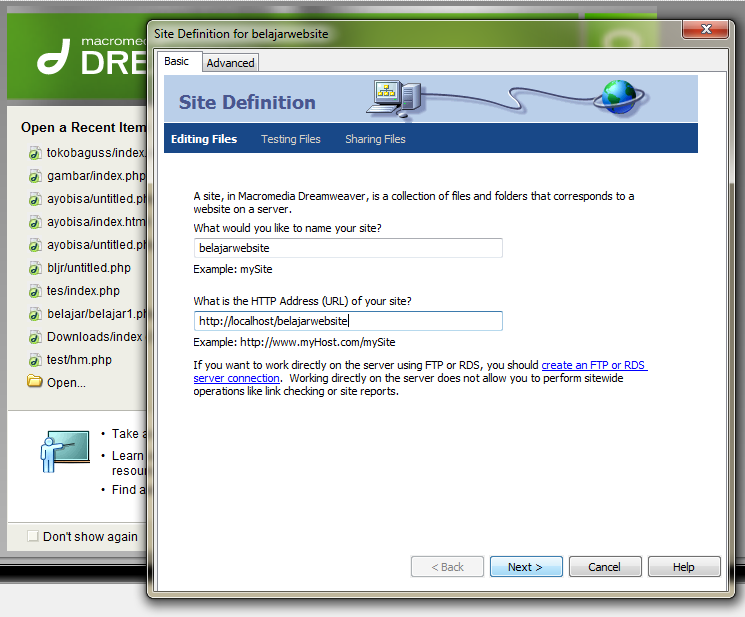Click the Example: mySite hint text
The width and height of the screenshot is (745, 617).
[233, 269]
